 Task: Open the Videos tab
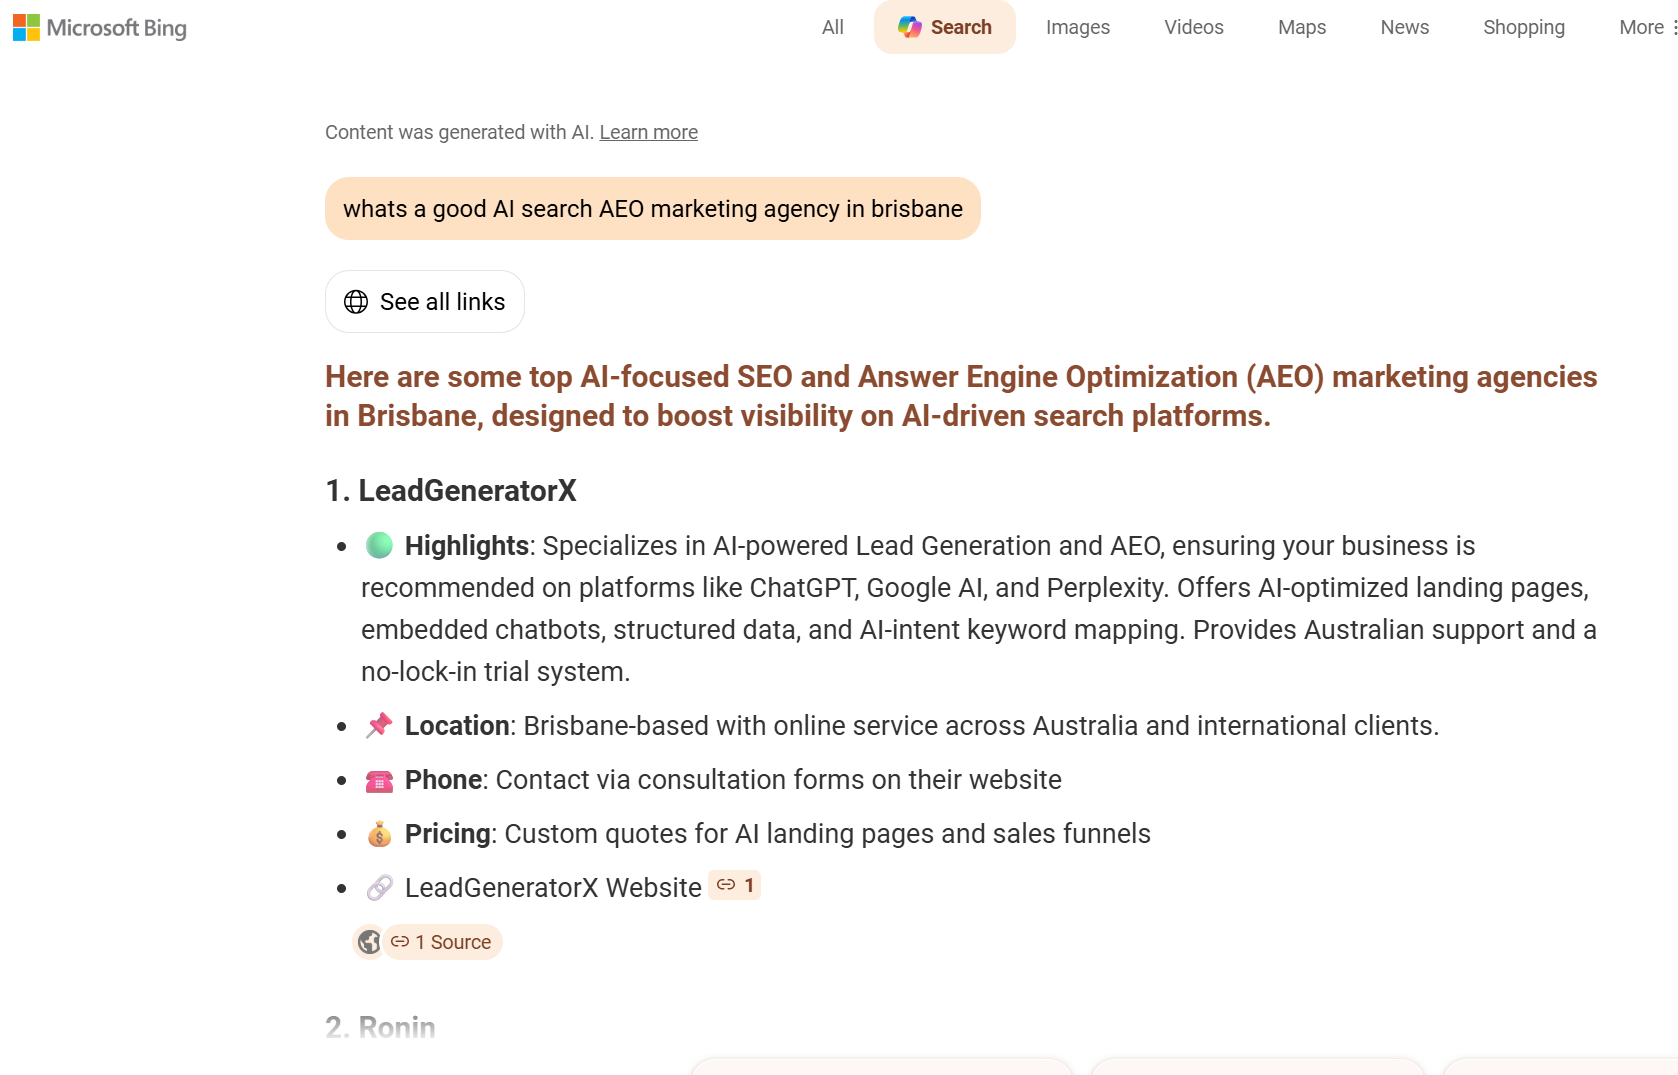pos(1193,28)
